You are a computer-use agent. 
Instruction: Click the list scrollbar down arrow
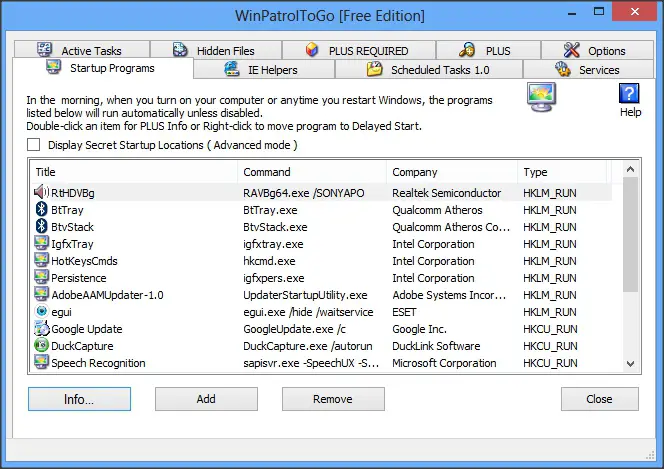click(x=630, y=364)
